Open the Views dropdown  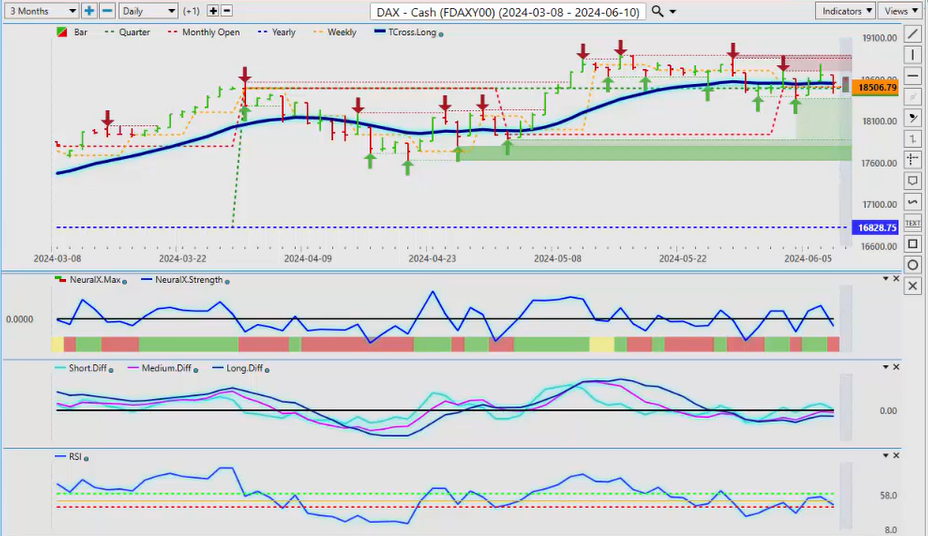[x=900, y=11]
